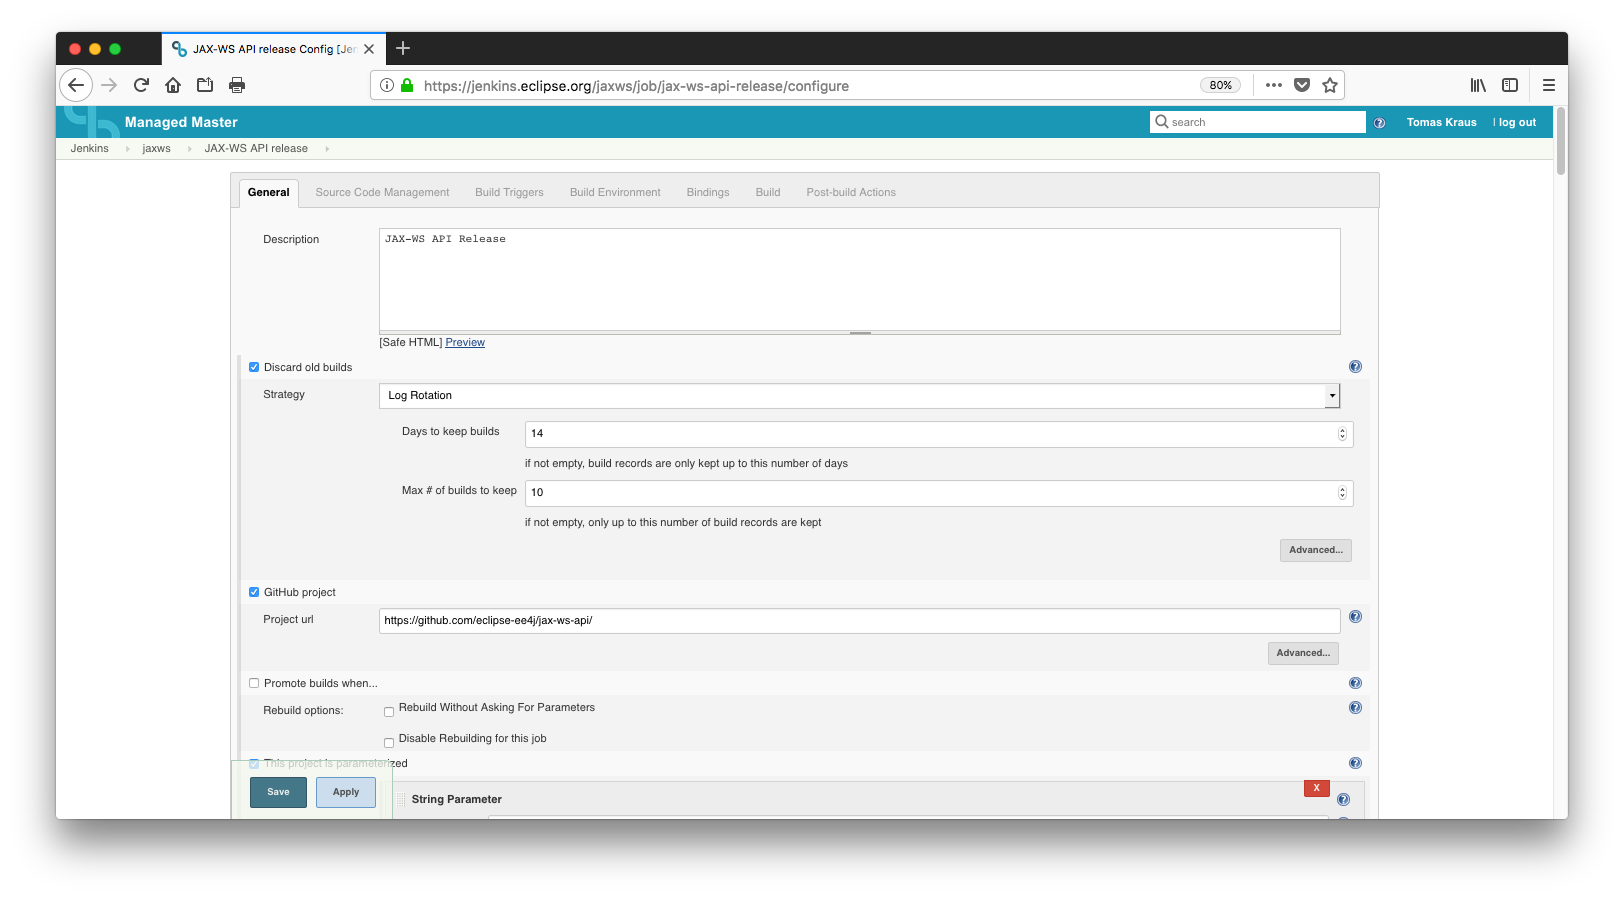Expand jaxws breadcrumb arrow menu
1624x899 pixels.
pyautogui.click(x=189, y=149)
